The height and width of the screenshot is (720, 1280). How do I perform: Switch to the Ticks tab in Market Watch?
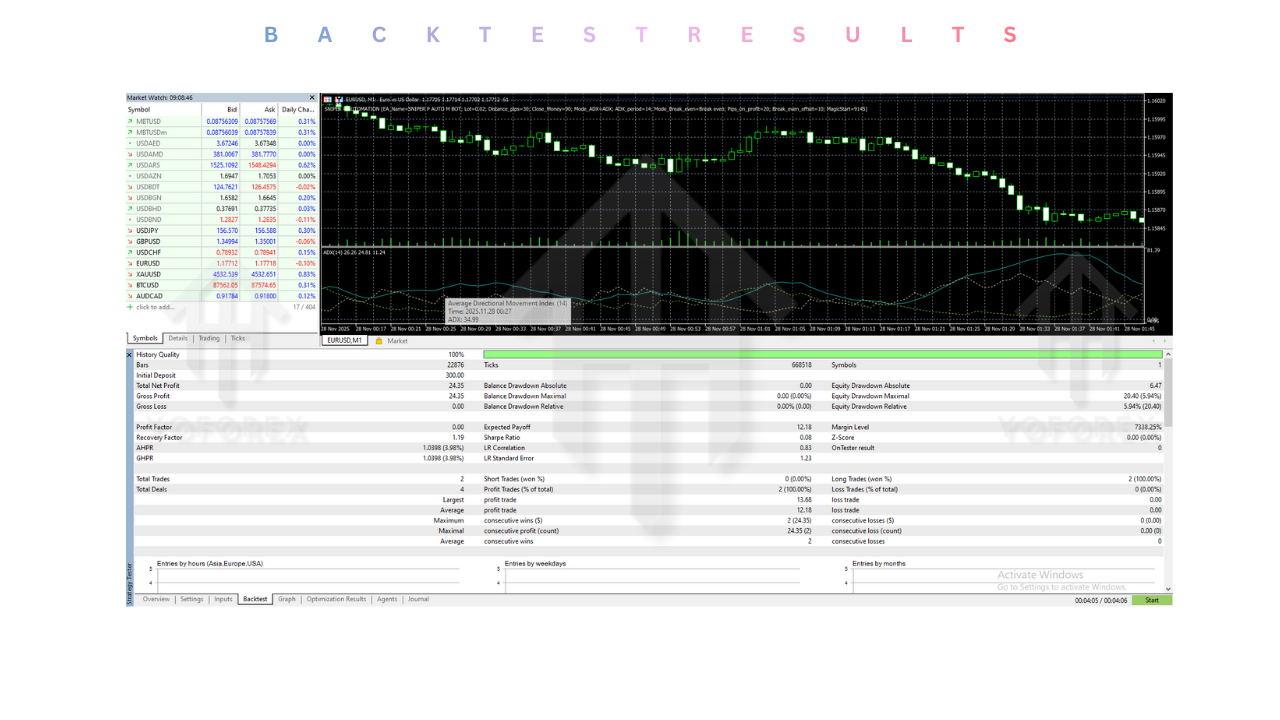point(237,338)
